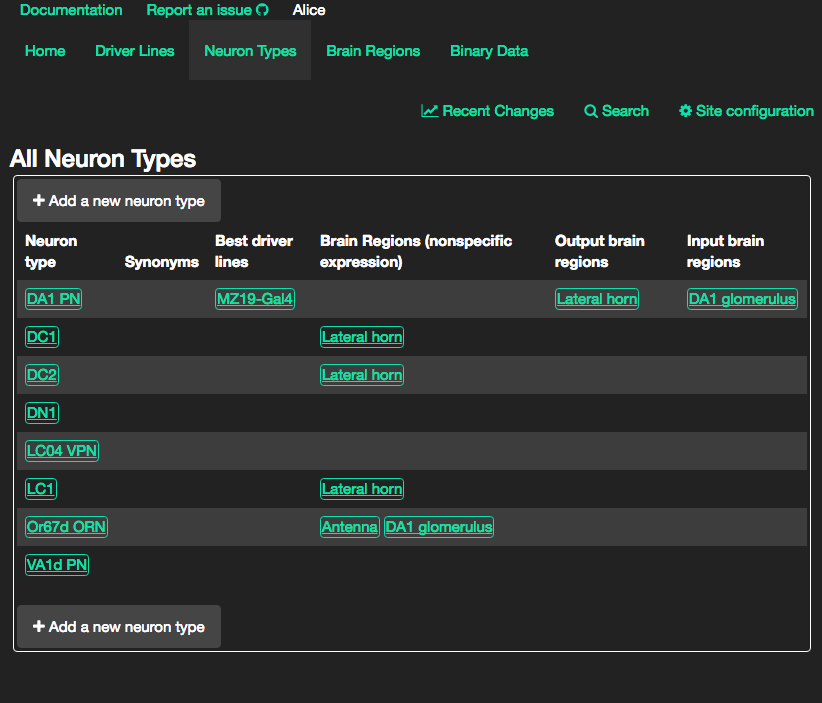Open the DN1 neuron type
822x703 pixels.
pos(42,413)
